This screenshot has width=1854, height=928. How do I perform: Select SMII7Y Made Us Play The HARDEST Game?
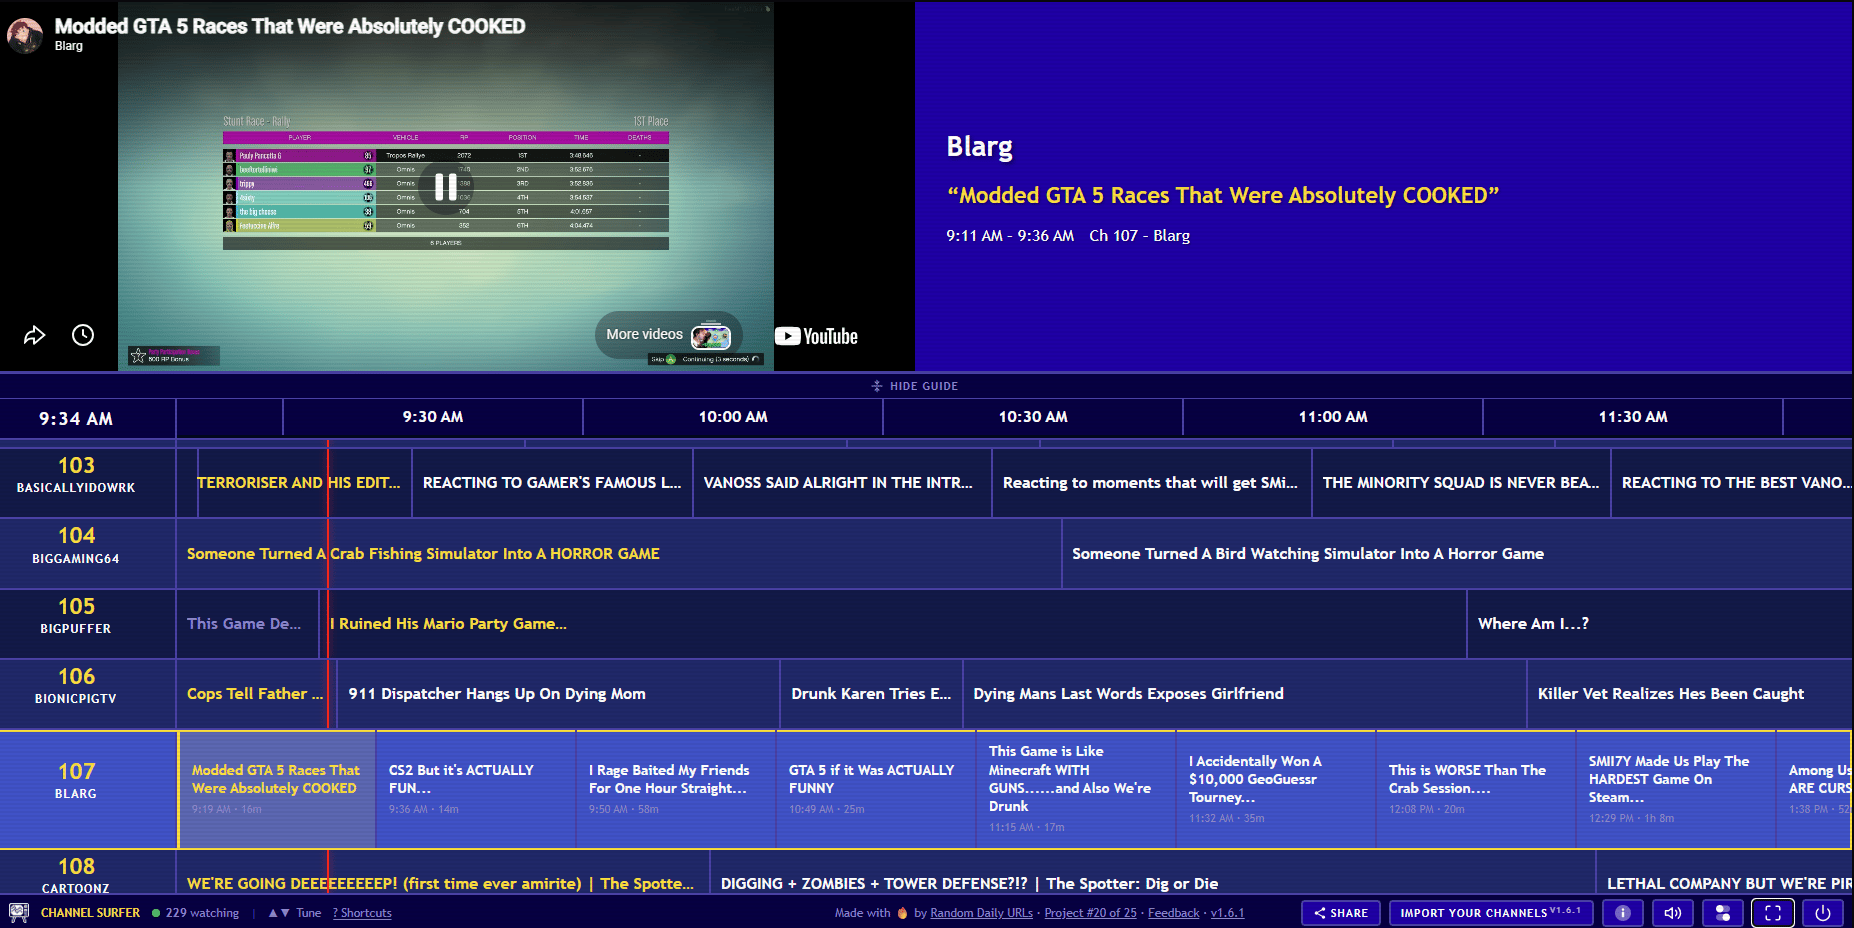(x=1677, y=789)
